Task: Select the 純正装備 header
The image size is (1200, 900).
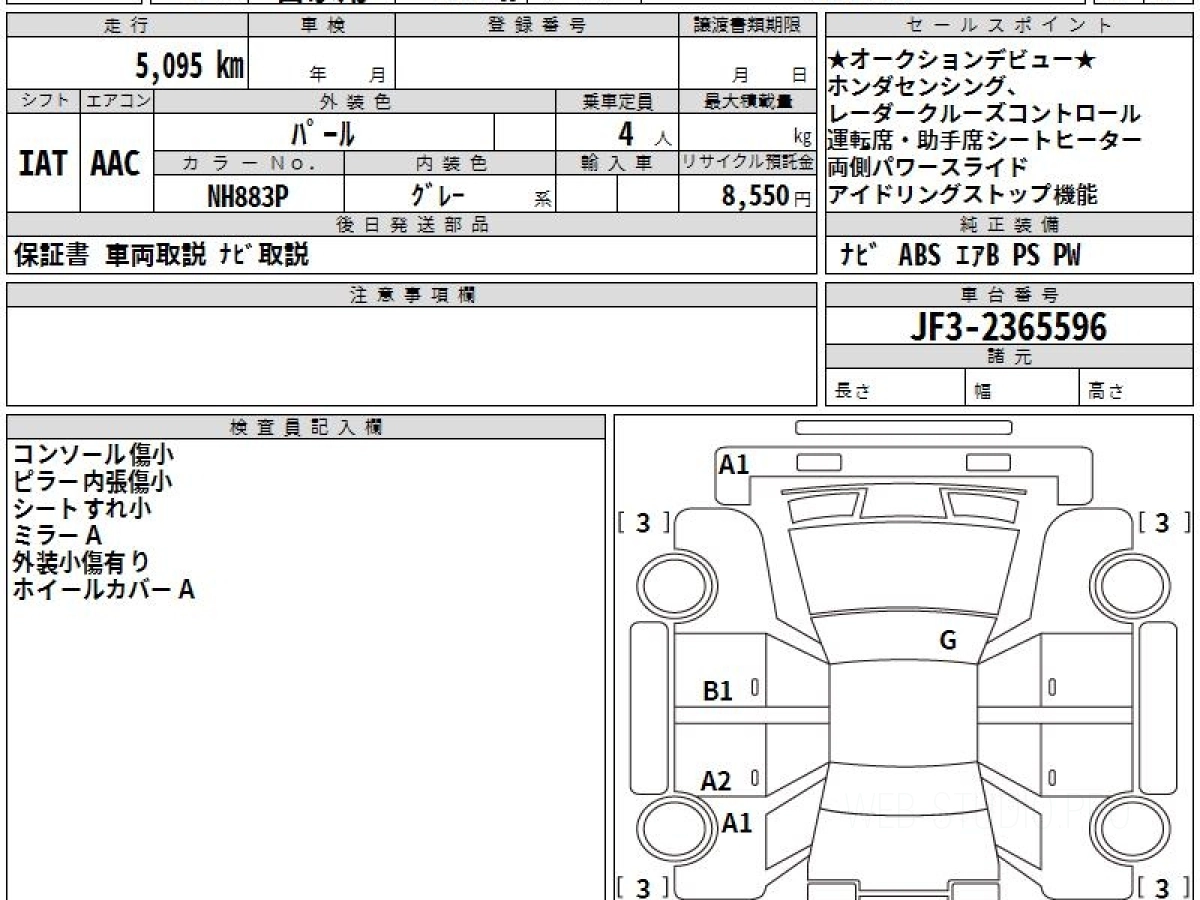Action: 1009,224
